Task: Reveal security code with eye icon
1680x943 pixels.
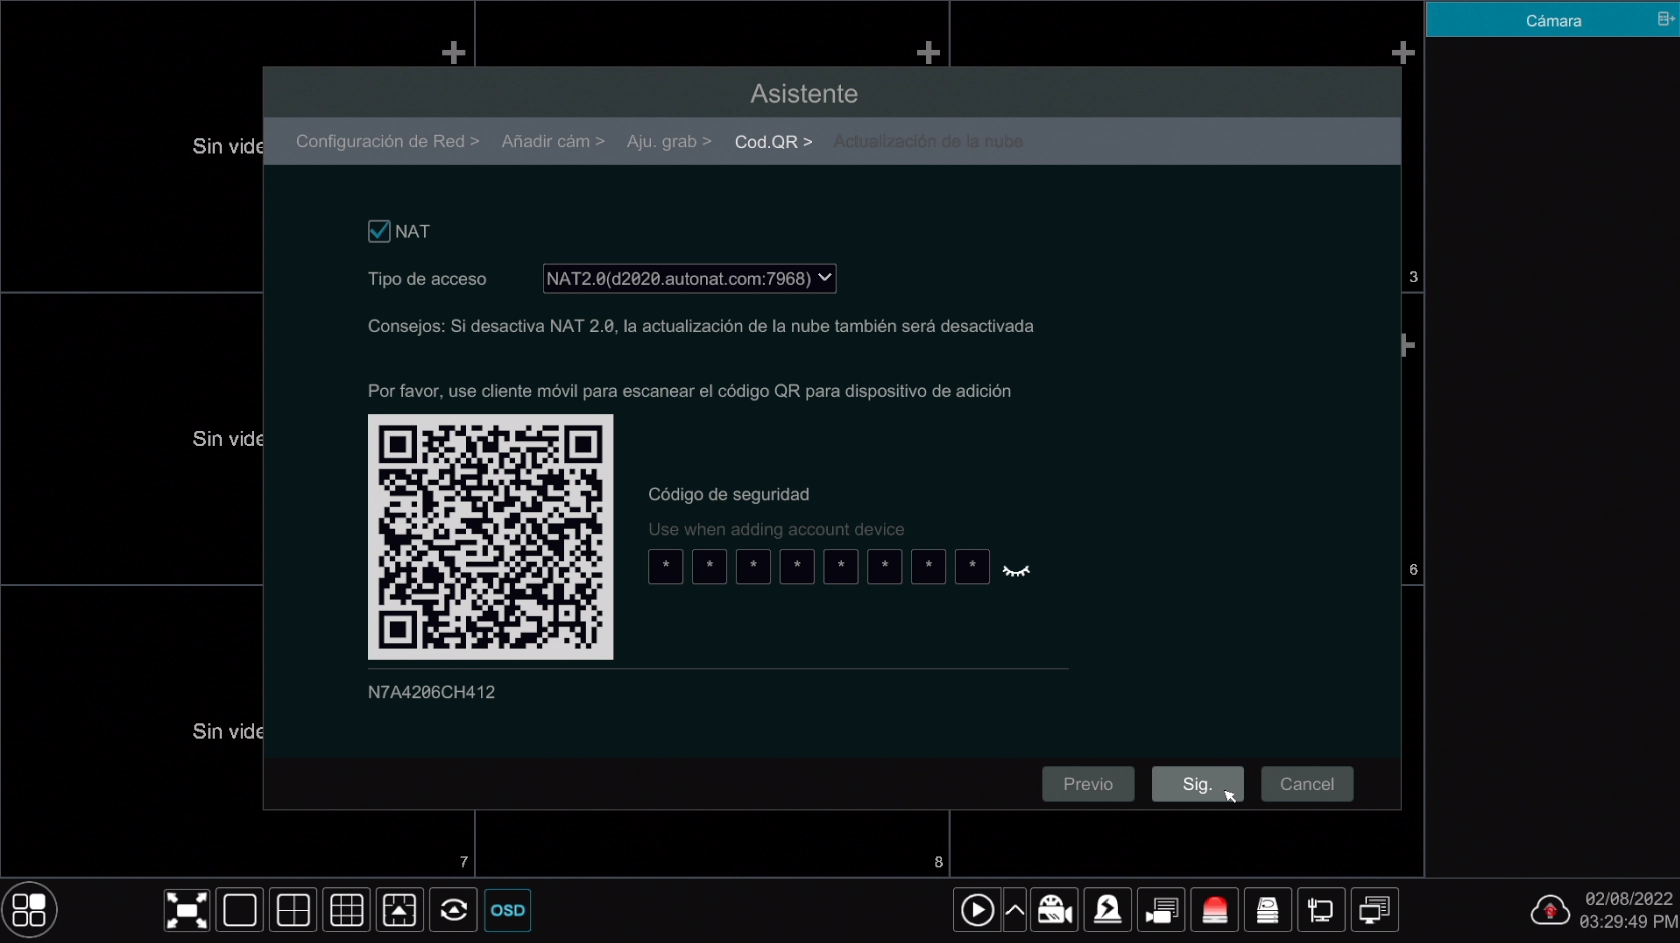Action: (1016, 570)
